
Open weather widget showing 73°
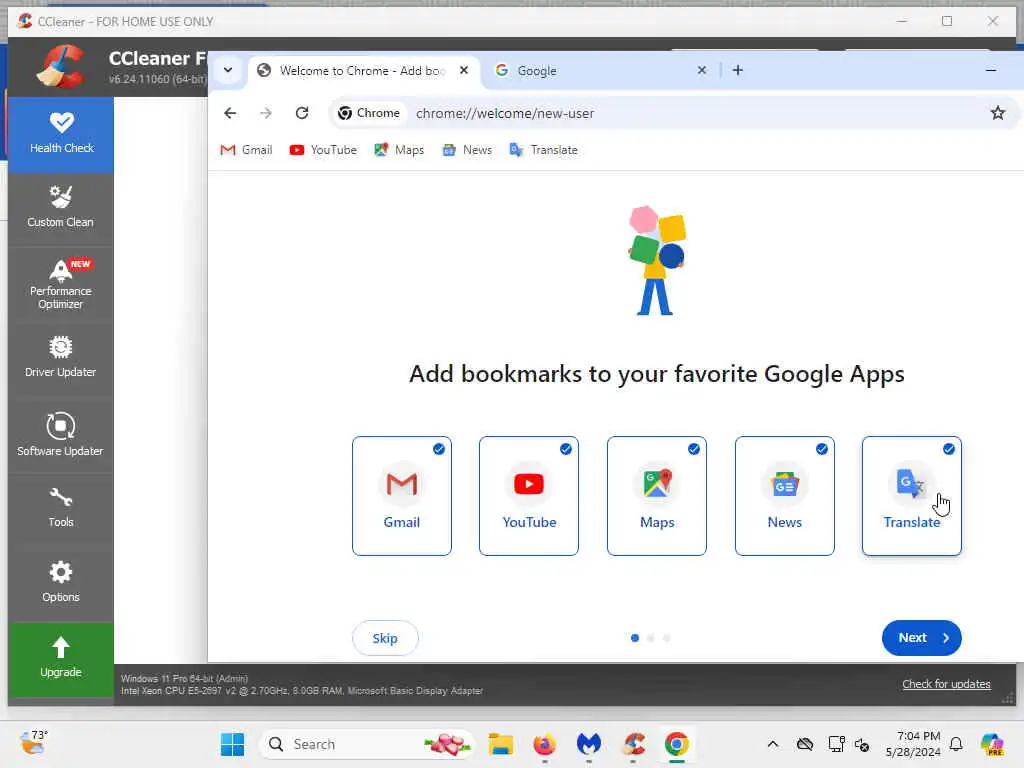(x=34, y=743)
